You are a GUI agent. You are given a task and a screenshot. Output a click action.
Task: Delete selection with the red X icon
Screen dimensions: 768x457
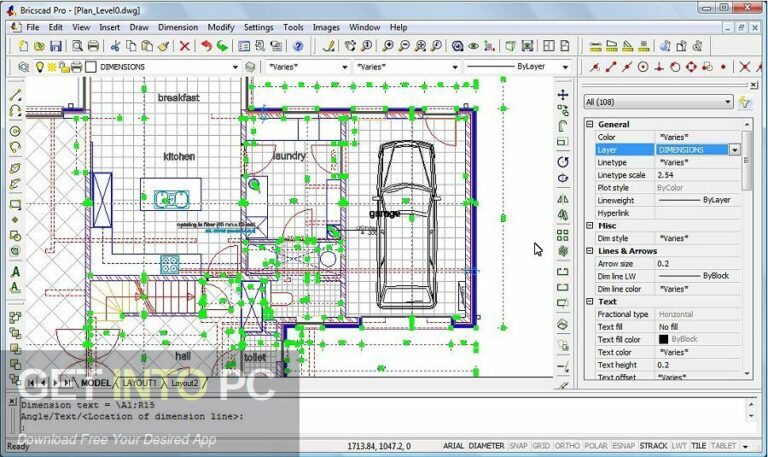185,46
